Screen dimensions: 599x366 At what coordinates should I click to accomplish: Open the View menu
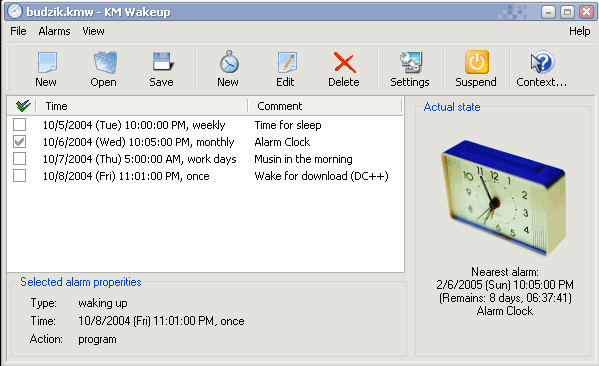pyautogui.click(x=93, y=31)
